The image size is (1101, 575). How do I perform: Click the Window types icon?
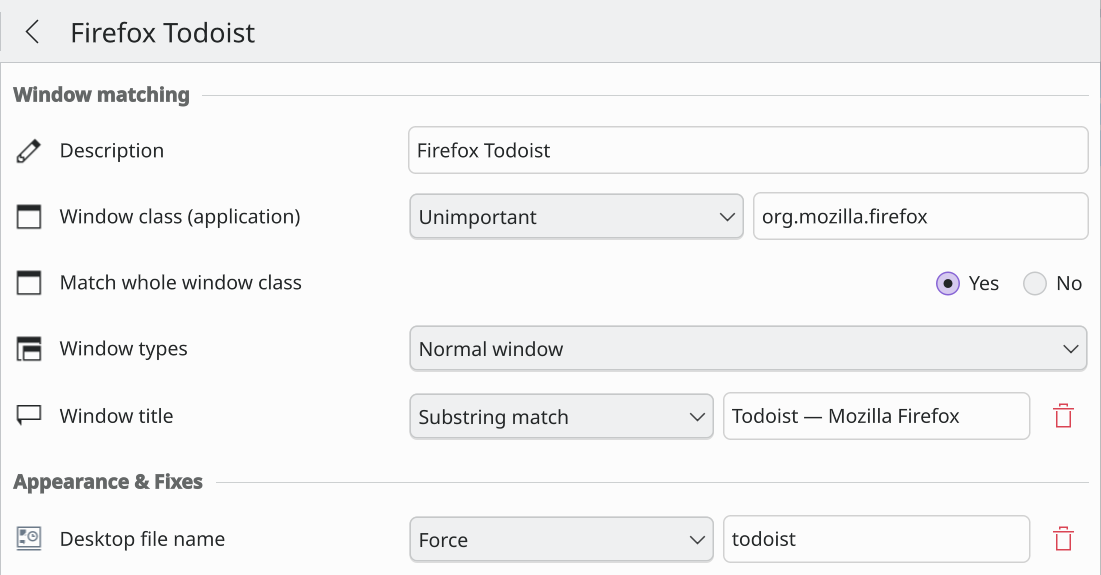29,349
